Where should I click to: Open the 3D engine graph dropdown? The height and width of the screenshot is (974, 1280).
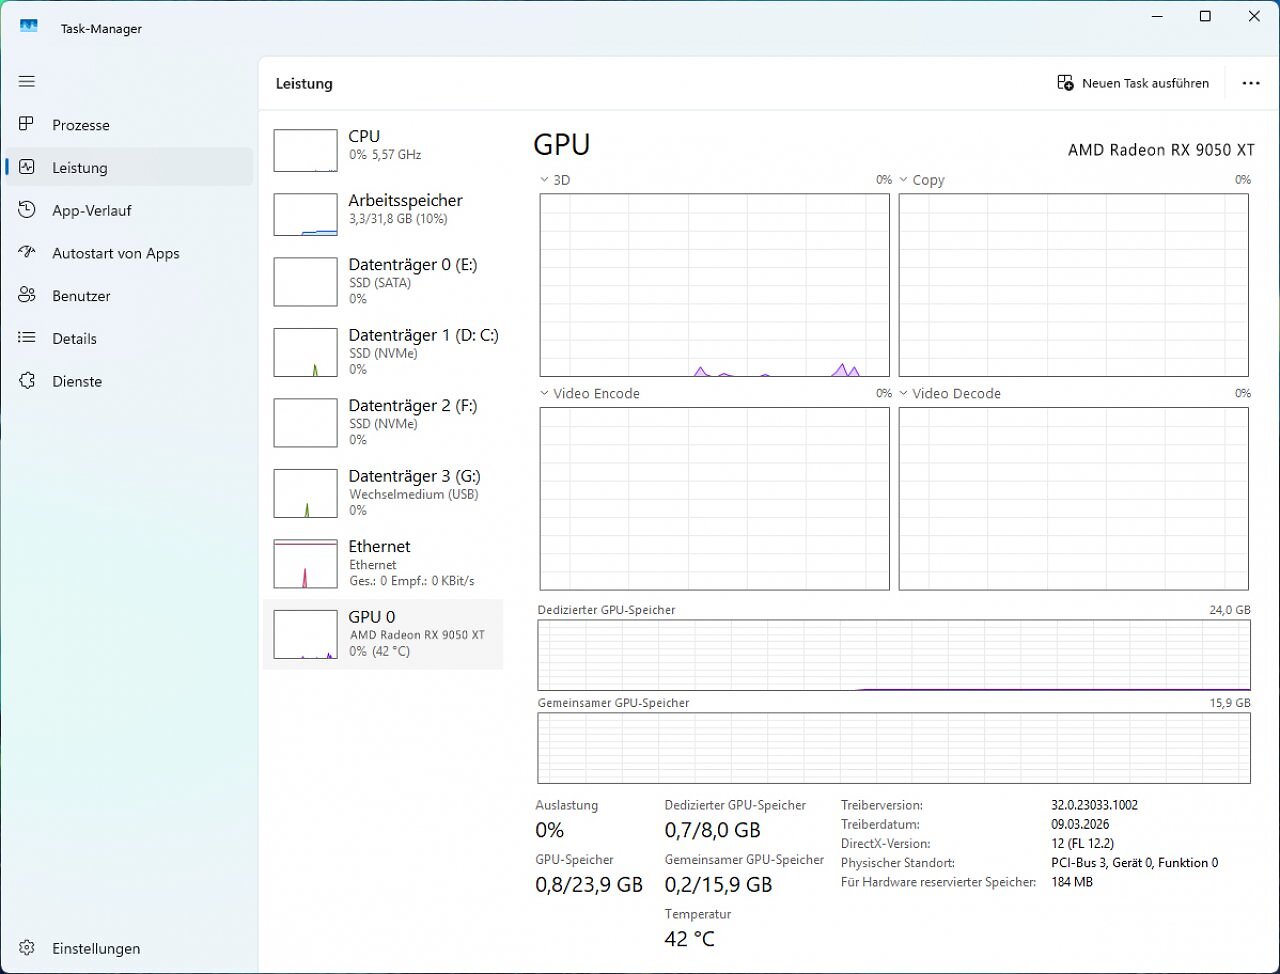[x=545, y=180]
